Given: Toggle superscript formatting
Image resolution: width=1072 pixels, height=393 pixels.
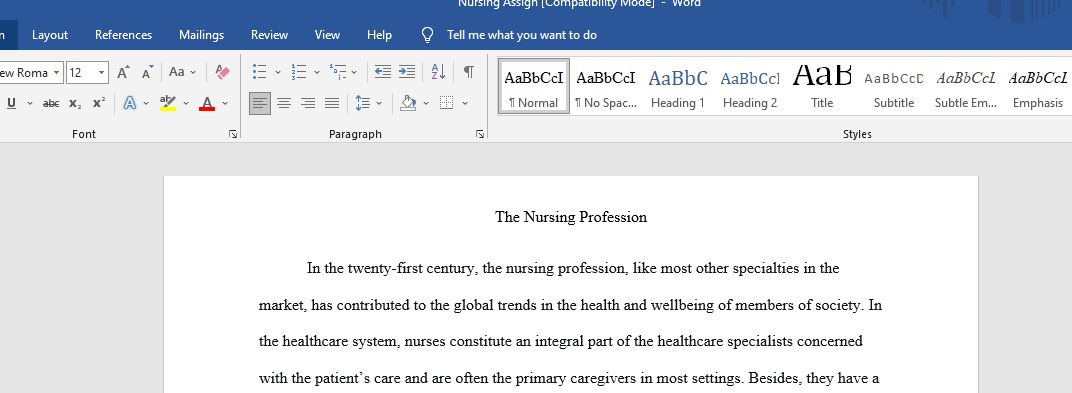Looking at the screenshot, I should tap(99, 103).
